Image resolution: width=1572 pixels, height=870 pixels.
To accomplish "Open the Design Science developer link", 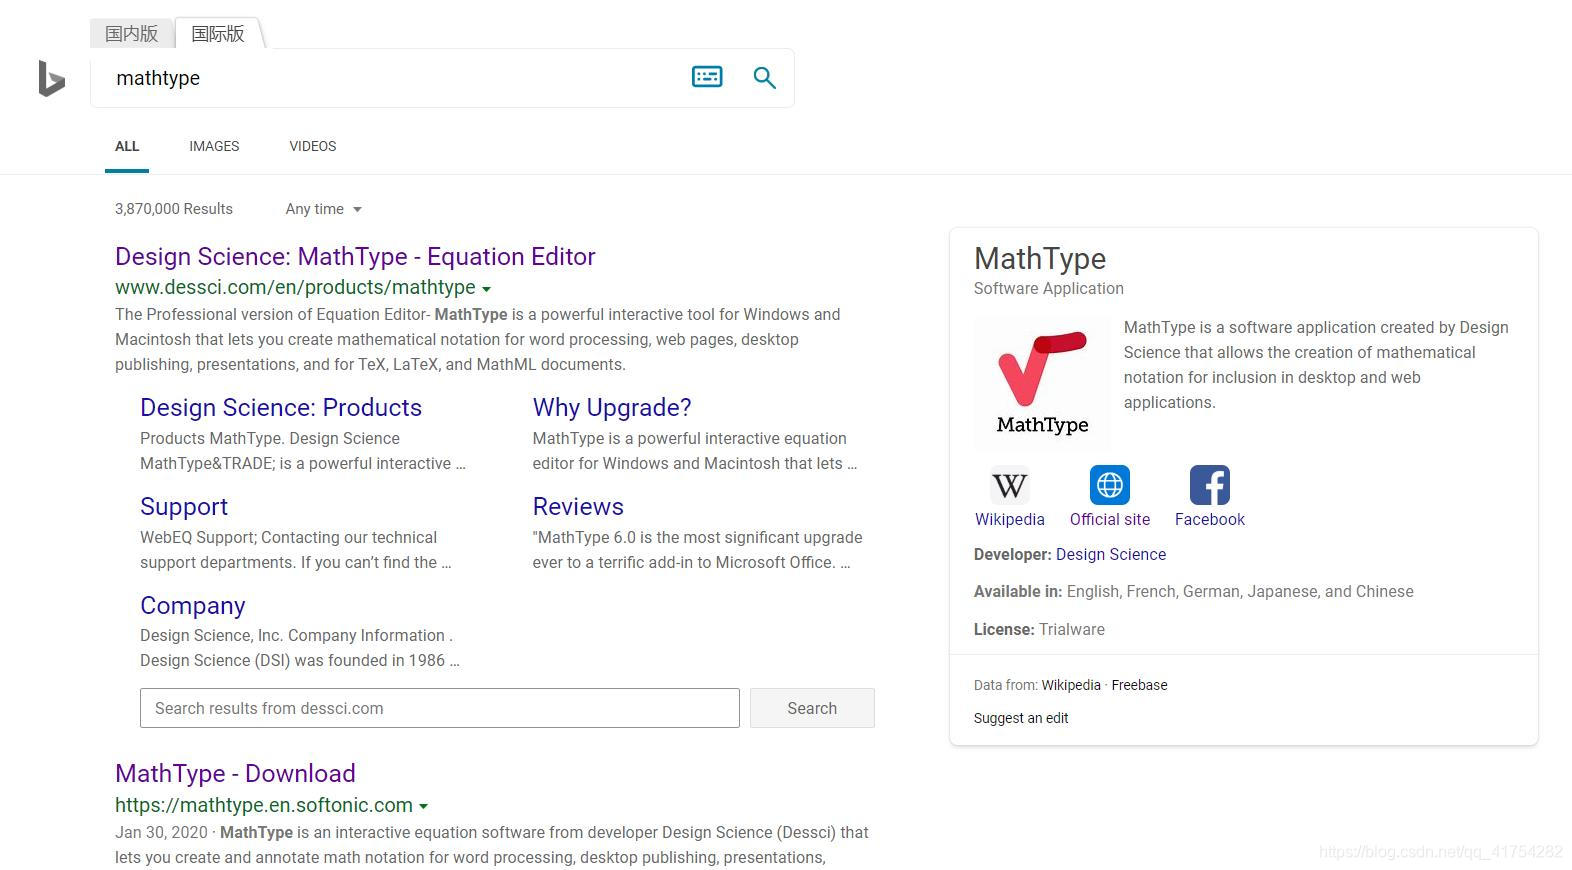I will 1111,554.
